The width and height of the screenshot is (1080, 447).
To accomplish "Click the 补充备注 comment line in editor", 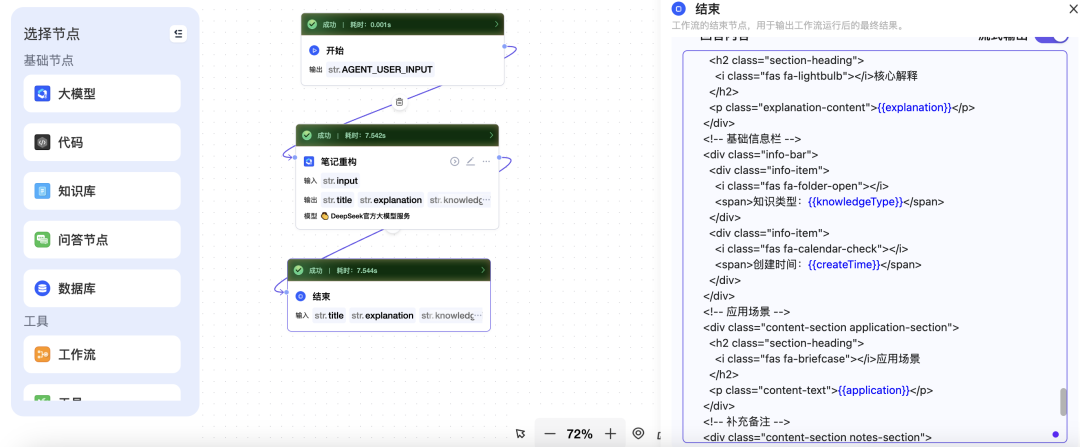I will click(747, 422).
